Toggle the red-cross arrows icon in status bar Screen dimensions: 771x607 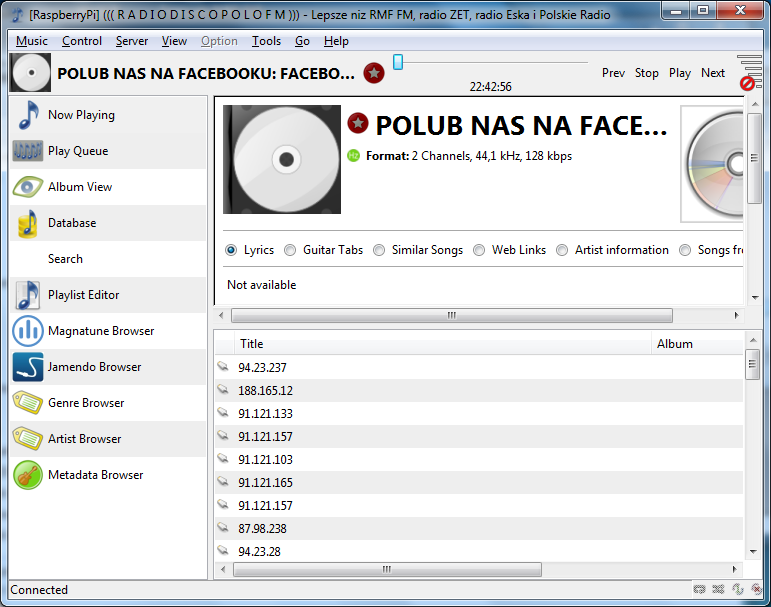click(756, 589)
